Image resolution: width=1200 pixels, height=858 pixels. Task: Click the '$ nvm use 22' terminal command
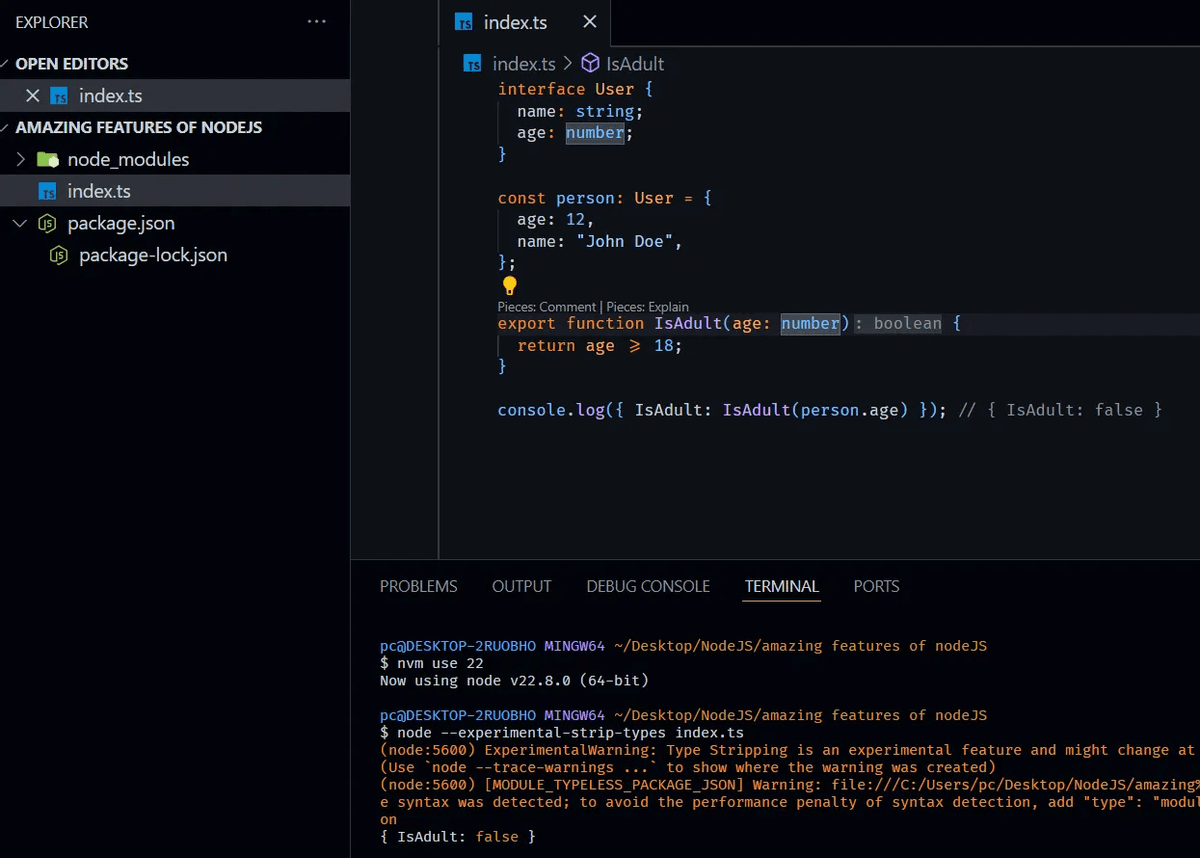click(431, 663)
